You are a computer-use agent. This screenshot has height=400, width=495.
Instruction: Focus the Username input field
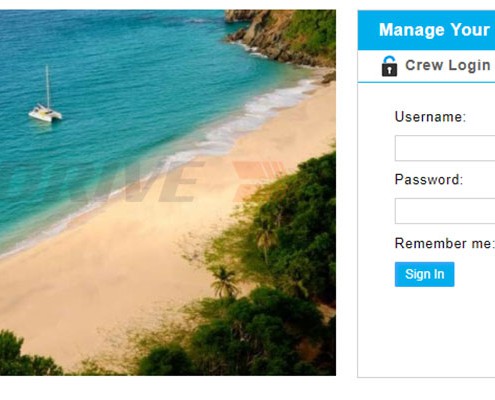click(x=445, y=148)
